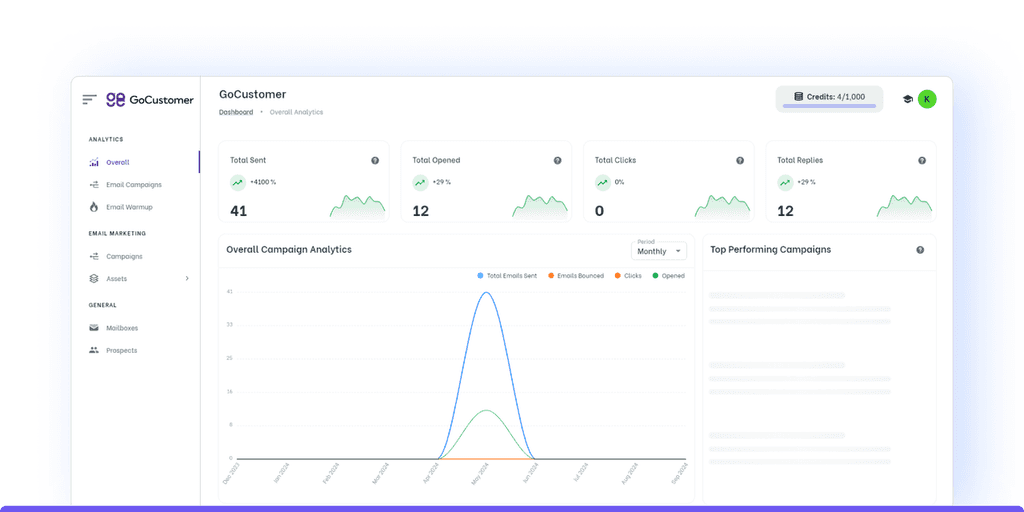Click the Assets layers icon
This screenshot has height=512, width=1024.
coord(93,278)
